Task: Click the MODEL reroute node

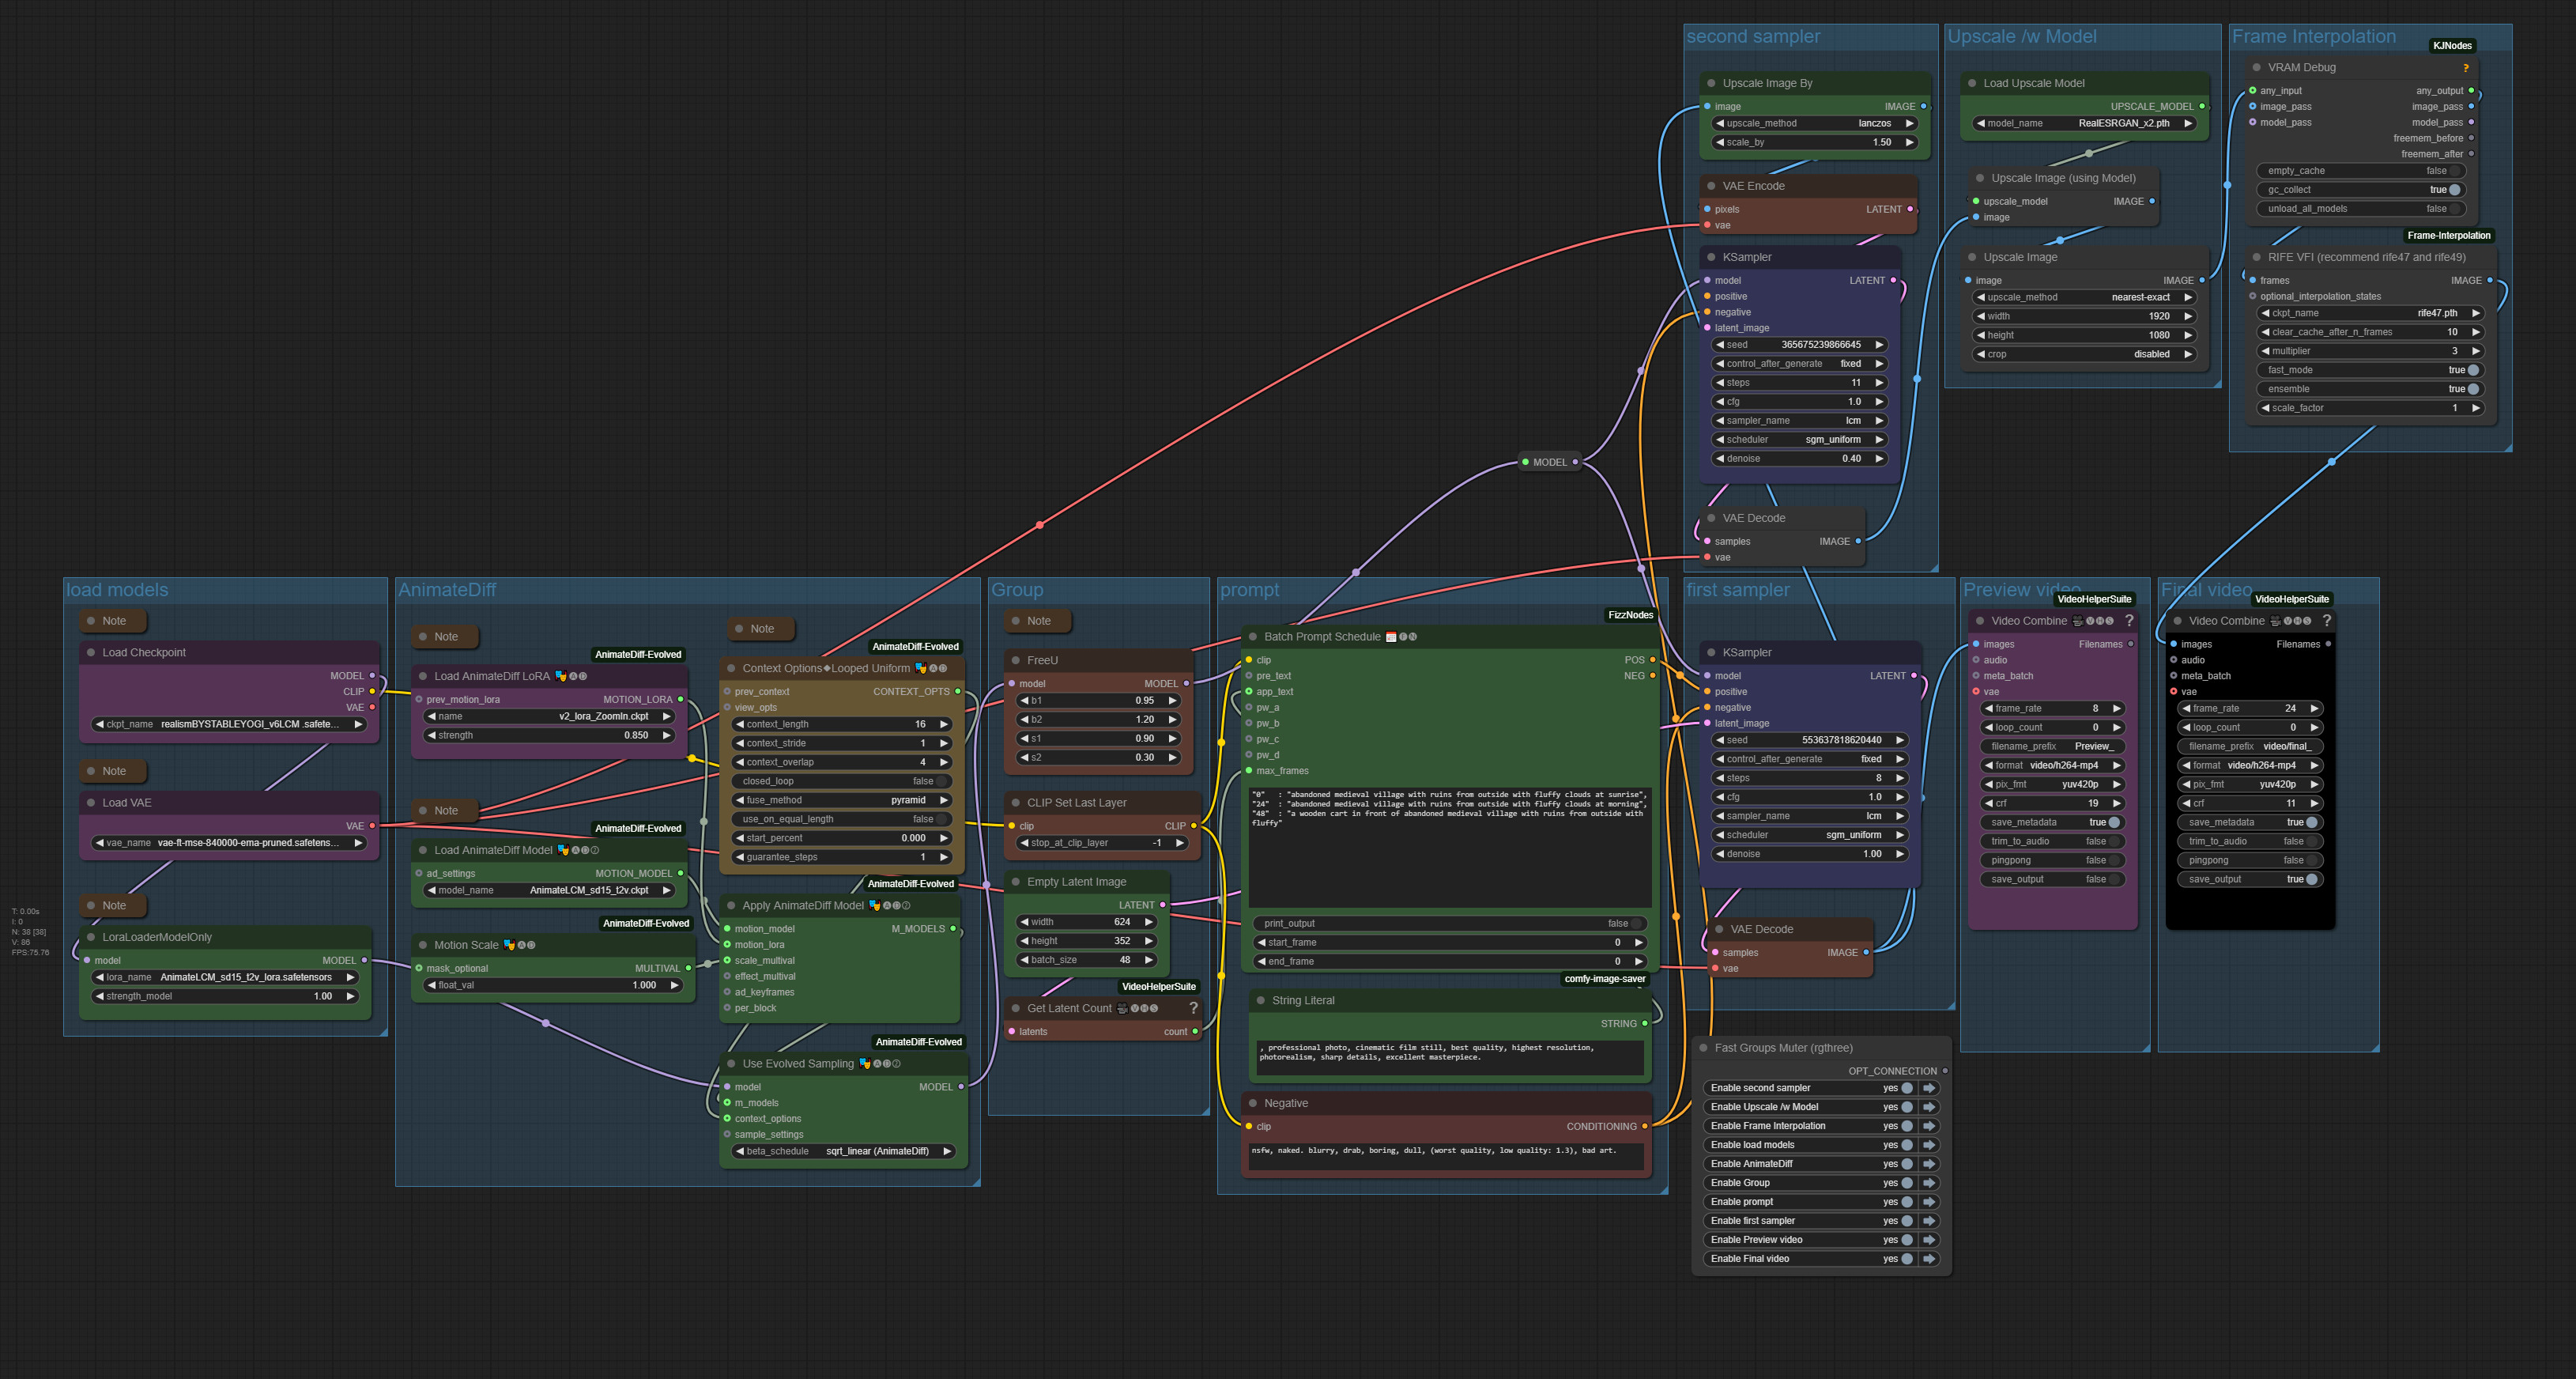Action: pyautogui.click(x=1549, y=462)
